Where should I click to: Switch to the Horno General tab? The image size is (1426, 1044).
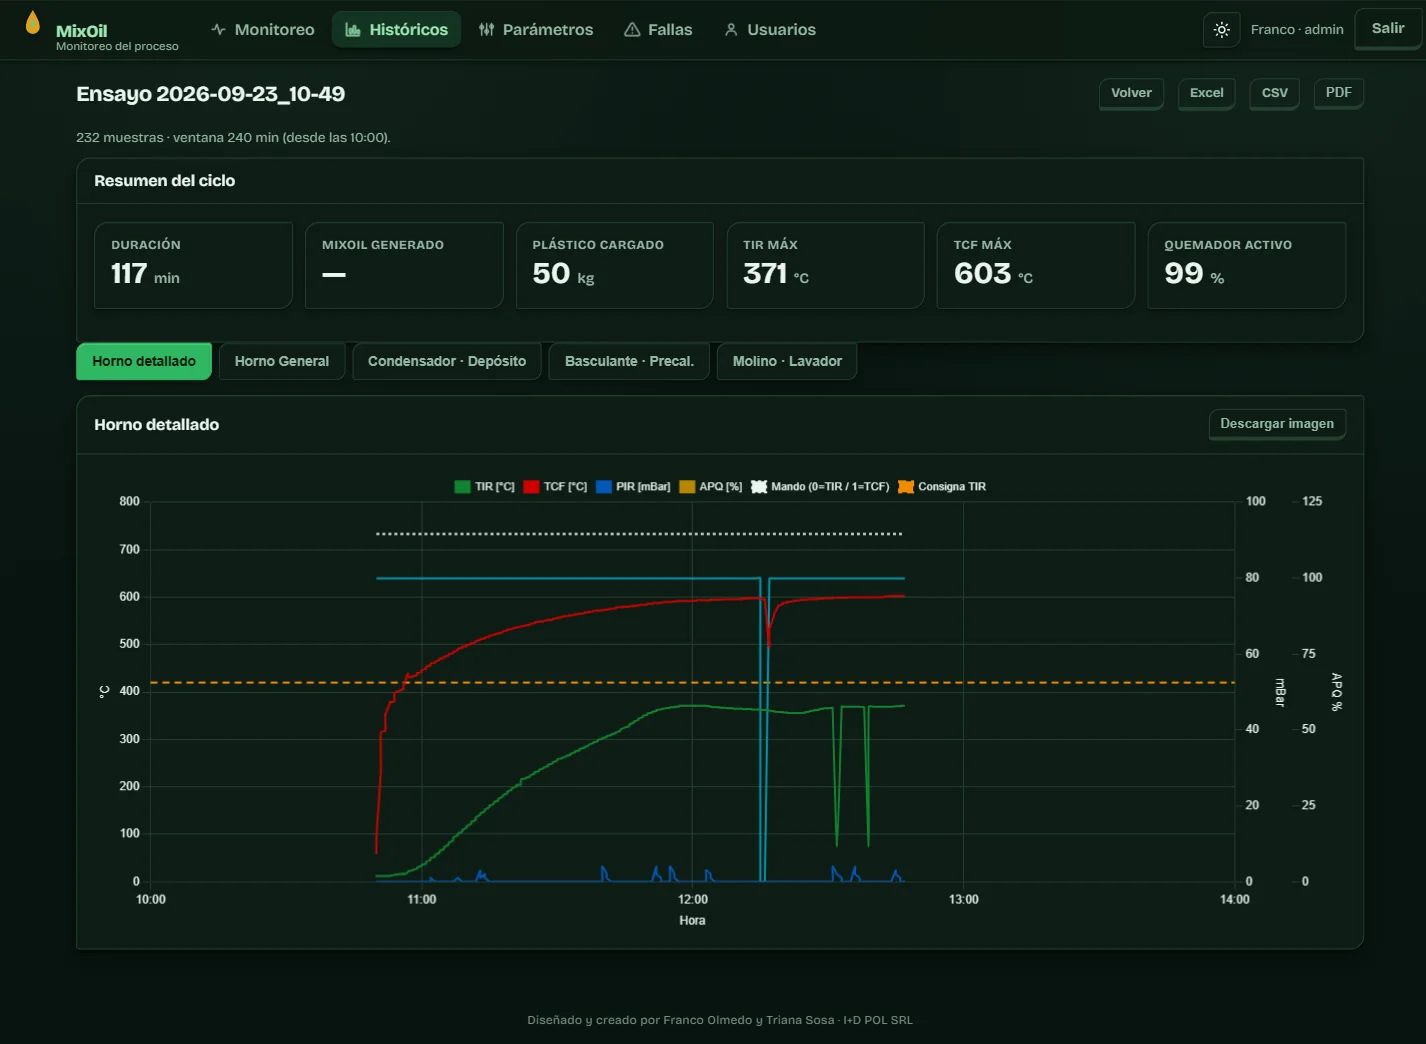tap(282, 361)
